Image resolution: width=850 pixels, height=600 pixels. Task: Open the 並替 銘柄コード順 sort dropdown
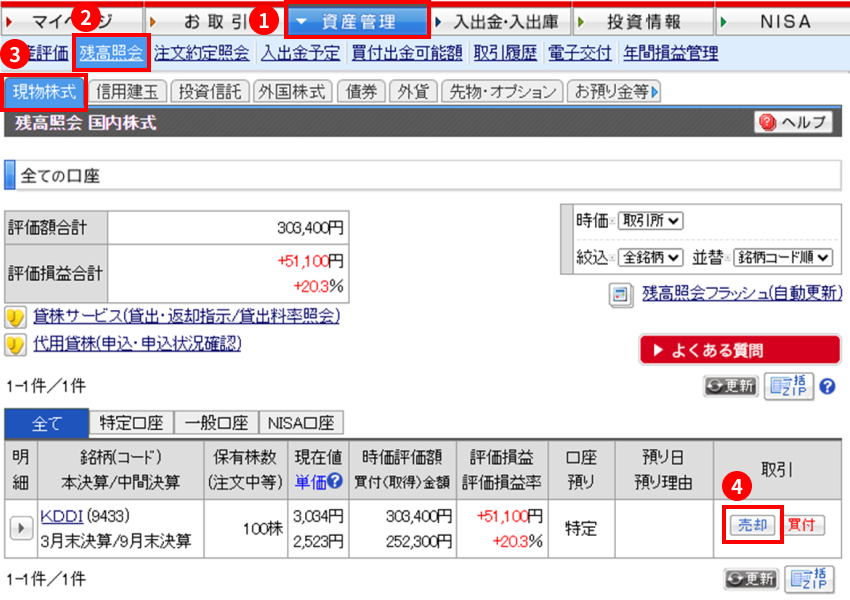tap(783, 257)
